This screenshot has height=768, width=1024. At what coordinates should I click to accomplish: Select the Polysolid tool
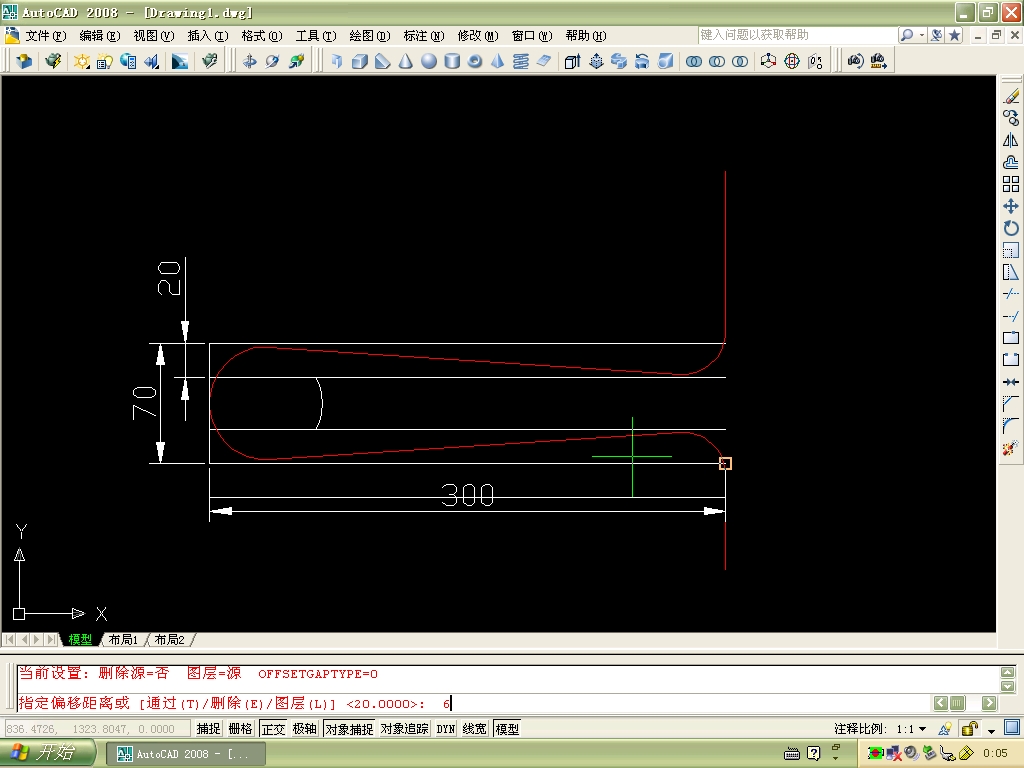coord(336,61)
